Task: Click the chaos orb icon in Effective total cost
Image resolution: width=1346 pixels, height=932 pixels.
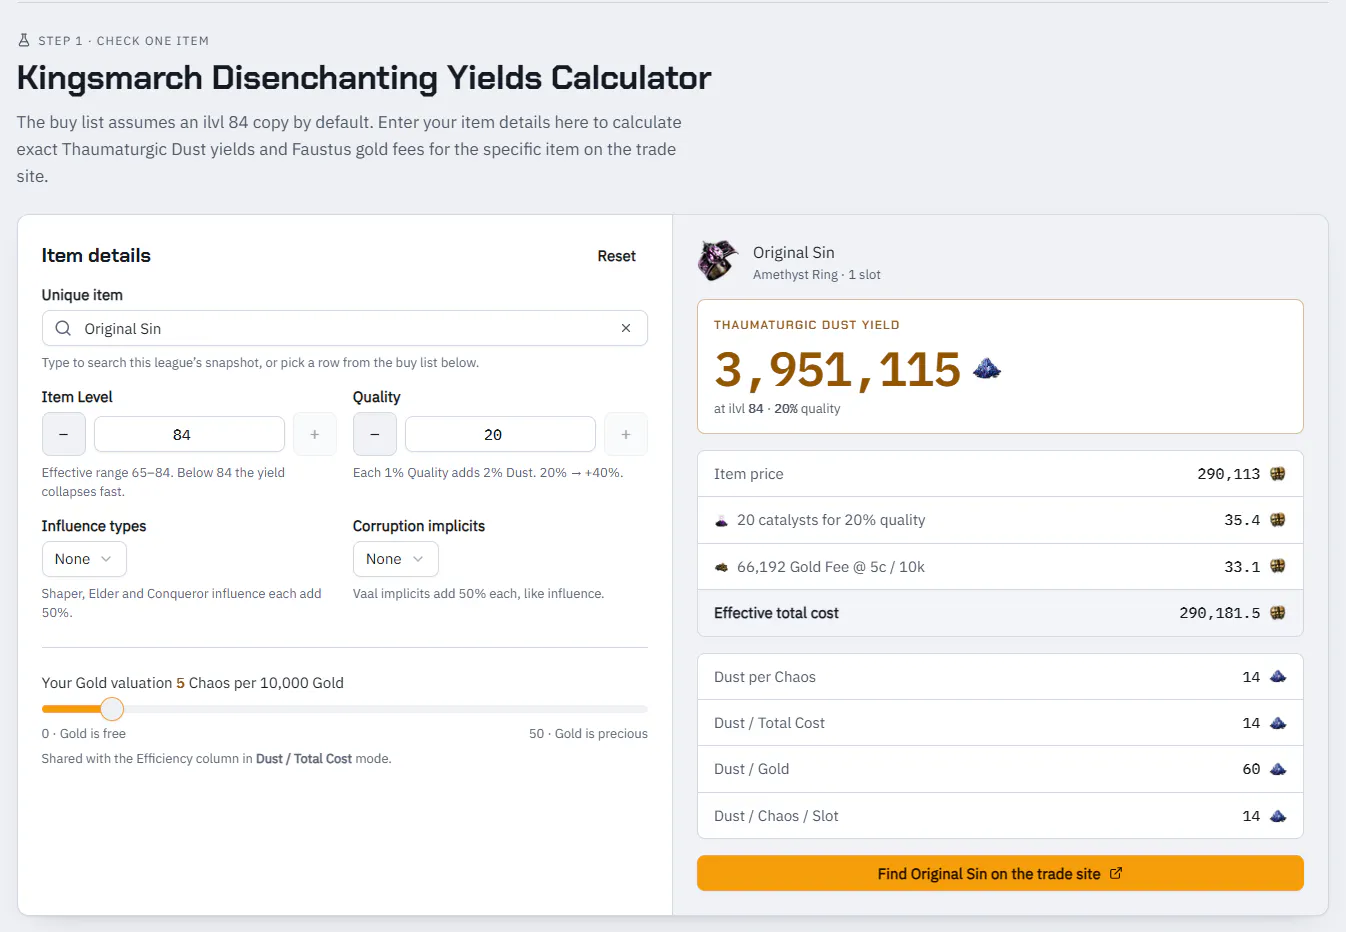Action: (x=1277, y=613)
